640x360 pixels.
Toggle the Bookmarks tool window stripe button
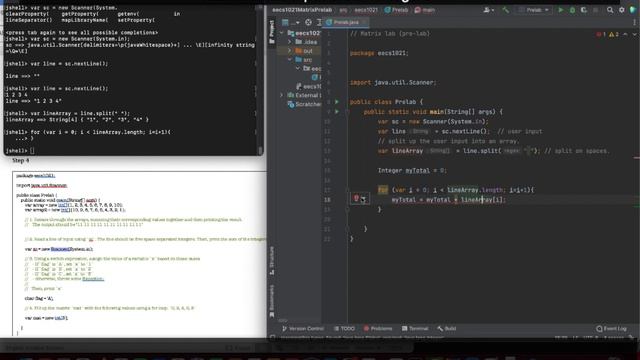(x=272, y=301)
